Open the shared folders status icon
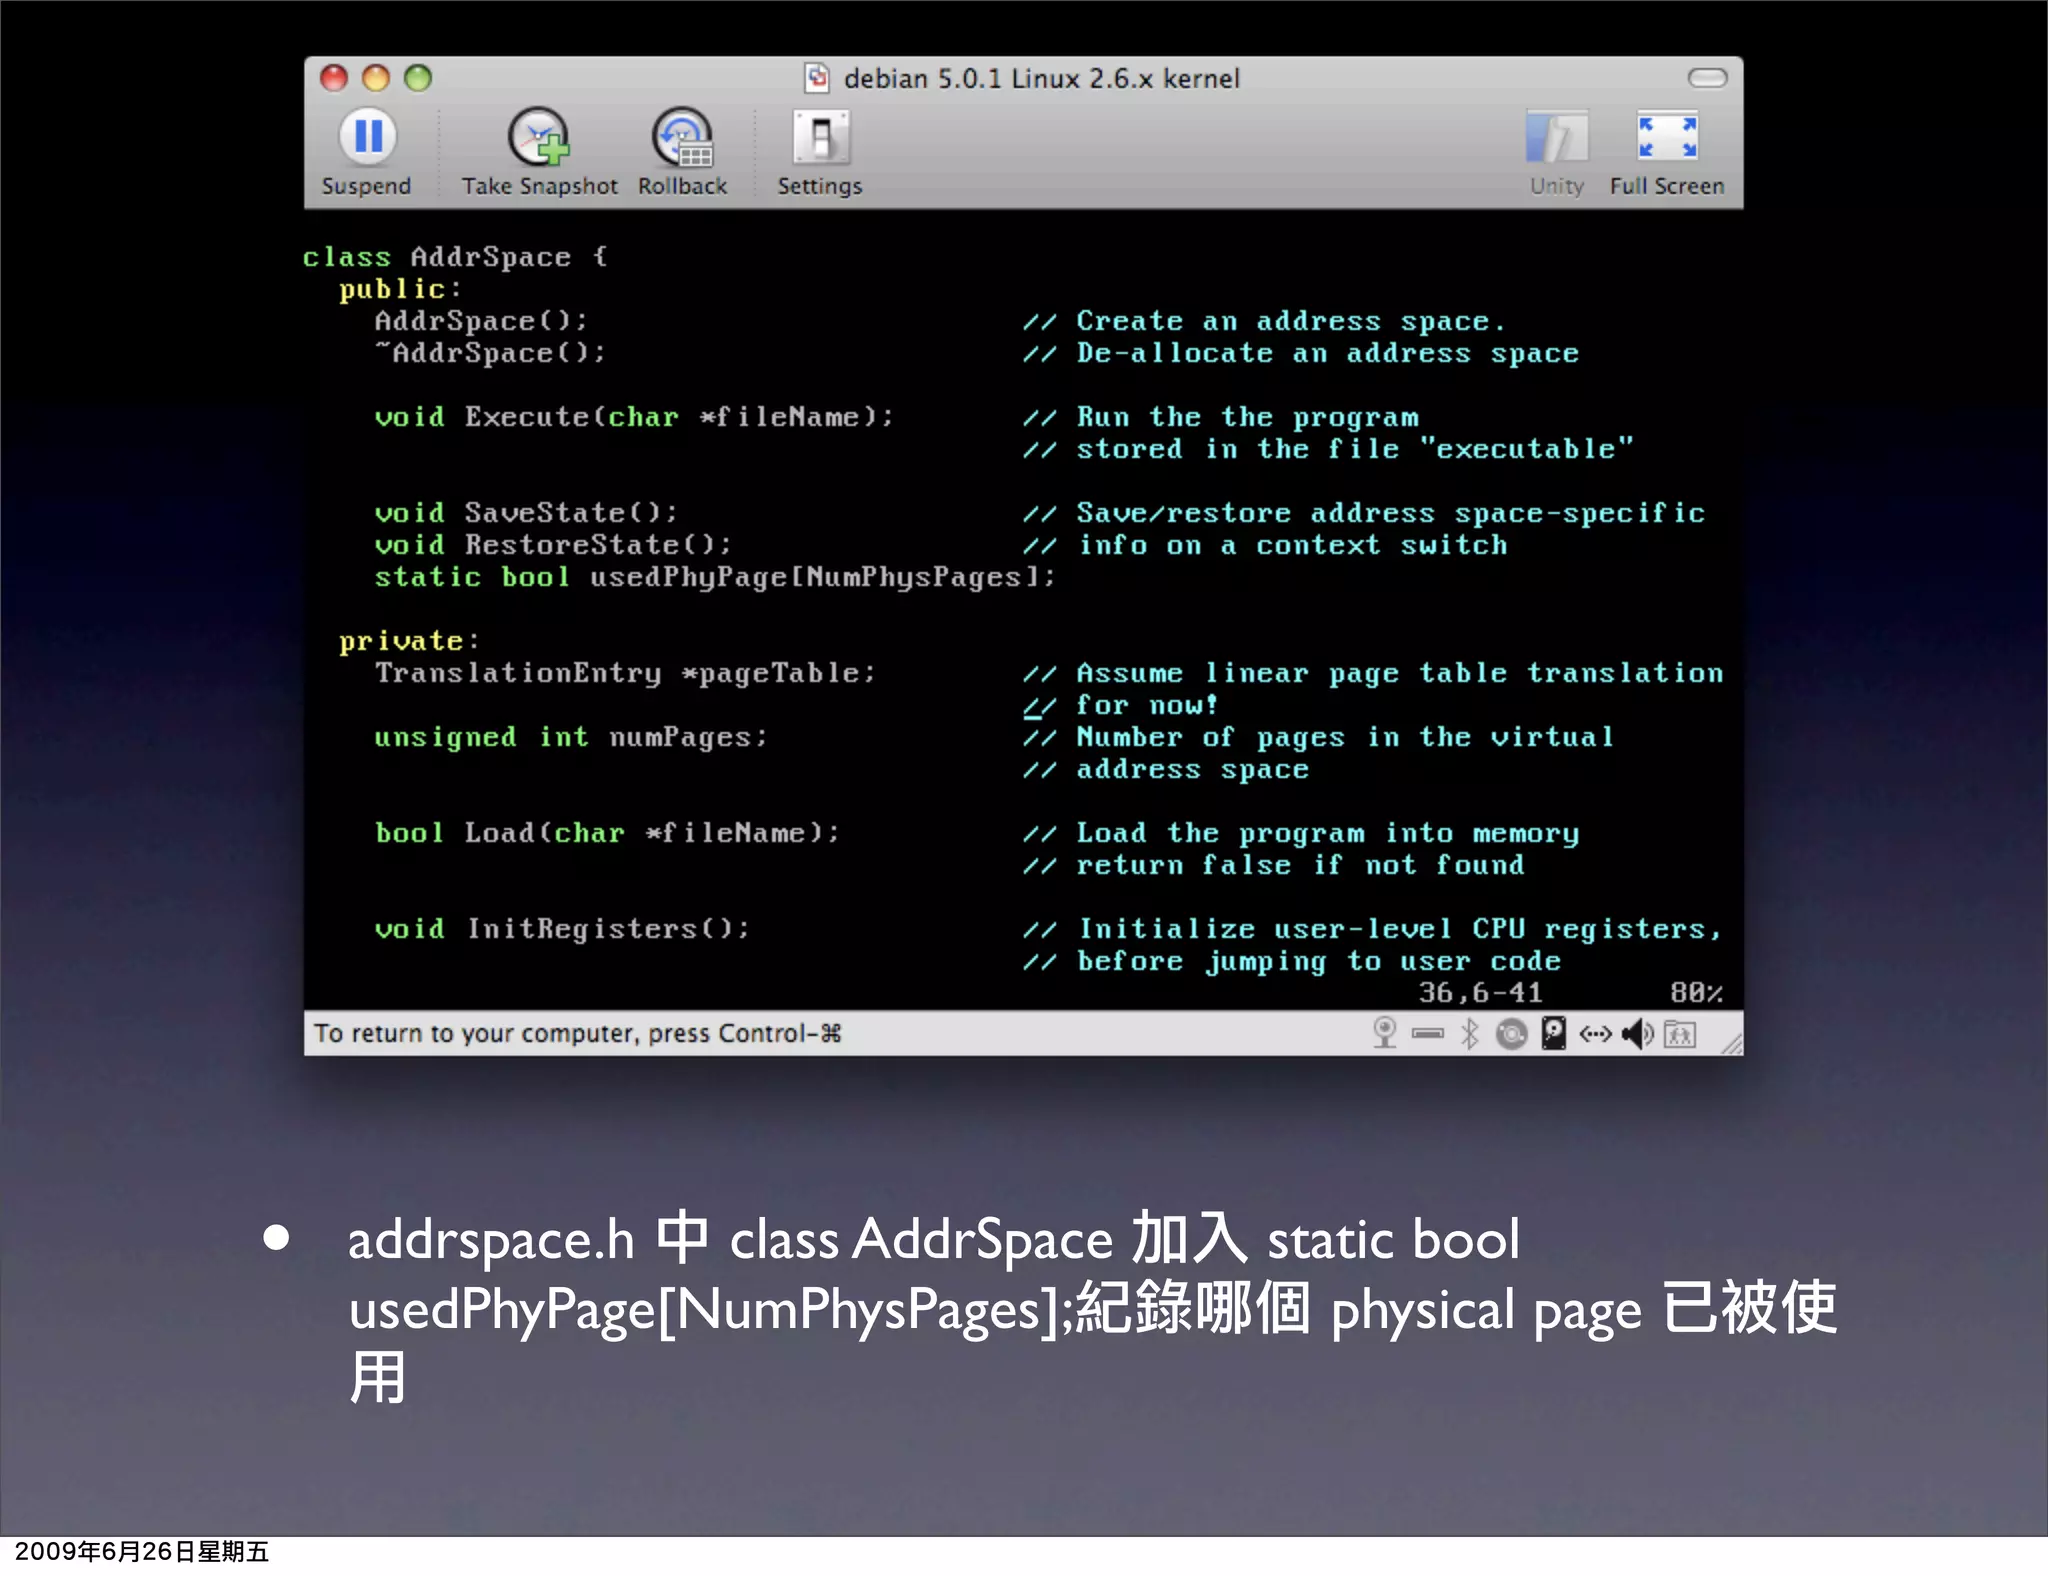Viewport: 2048px width, 1576px height. tap(1680, 1033)
